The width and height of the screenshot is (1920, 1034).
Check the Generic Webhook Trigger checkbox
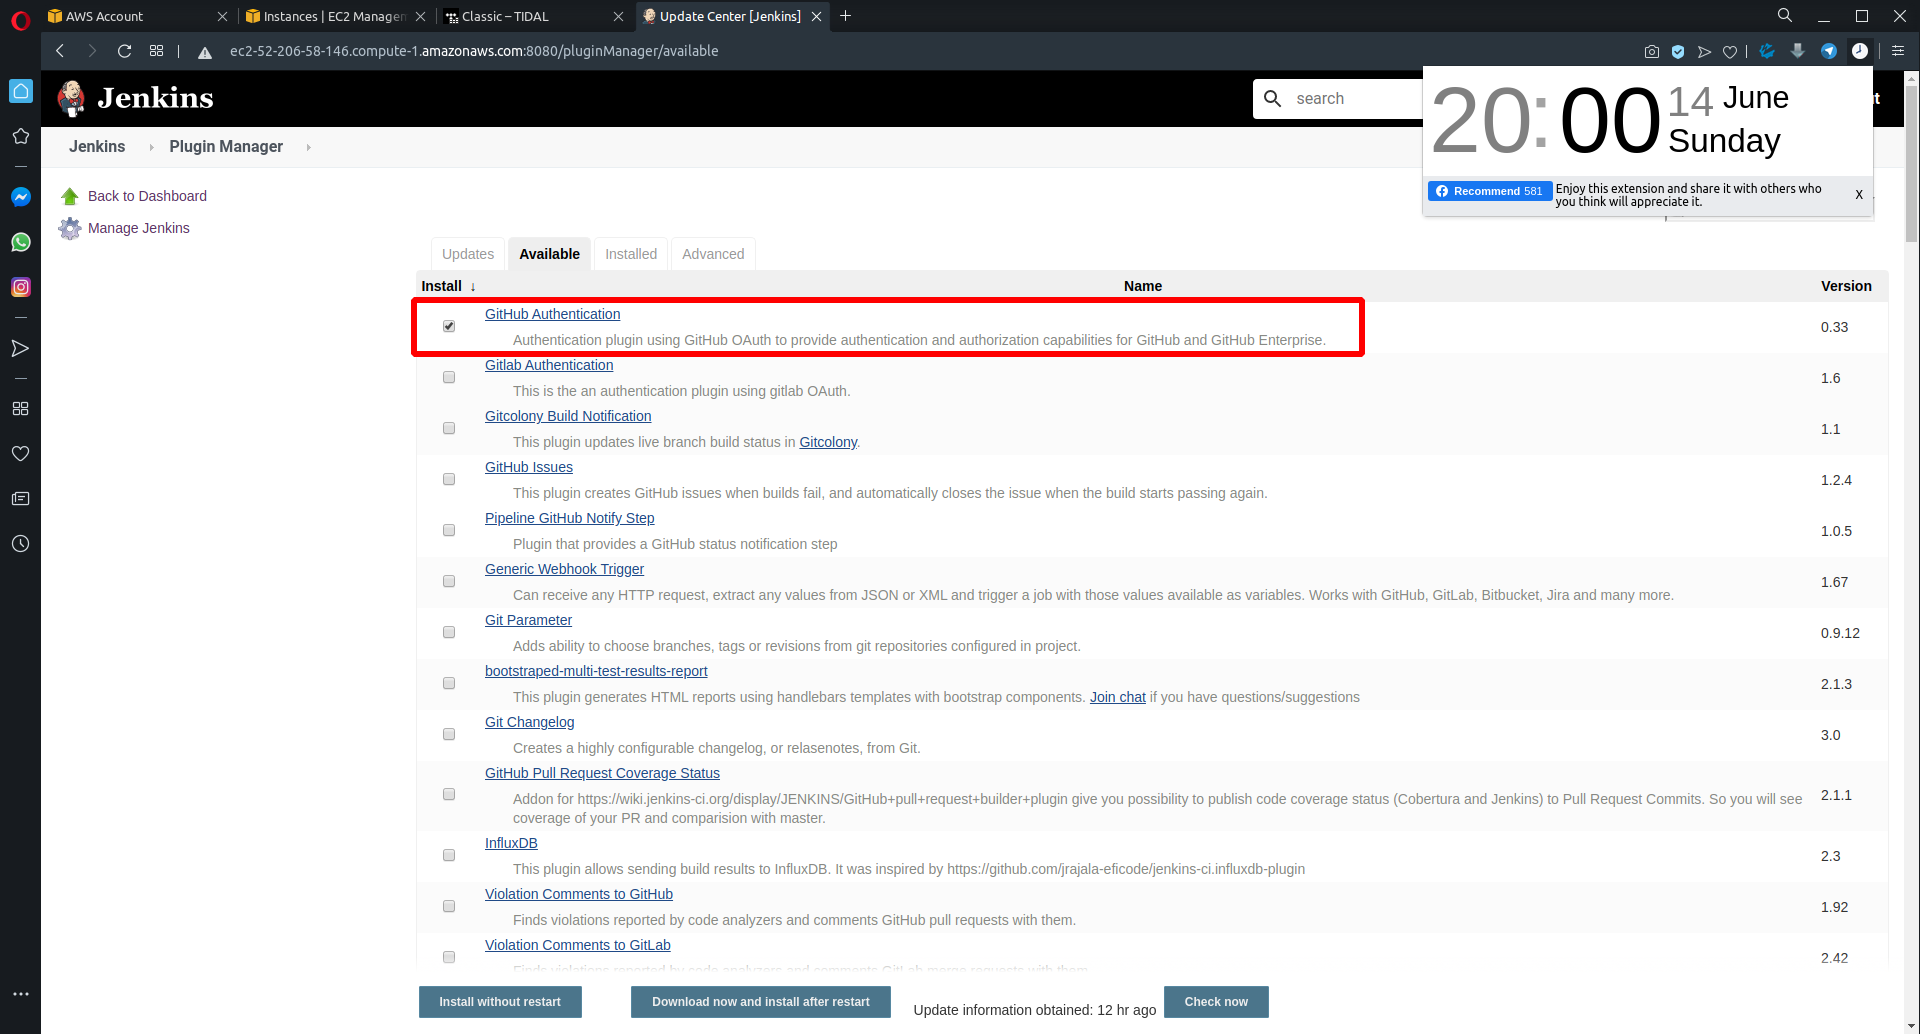[x=449, y=581]
